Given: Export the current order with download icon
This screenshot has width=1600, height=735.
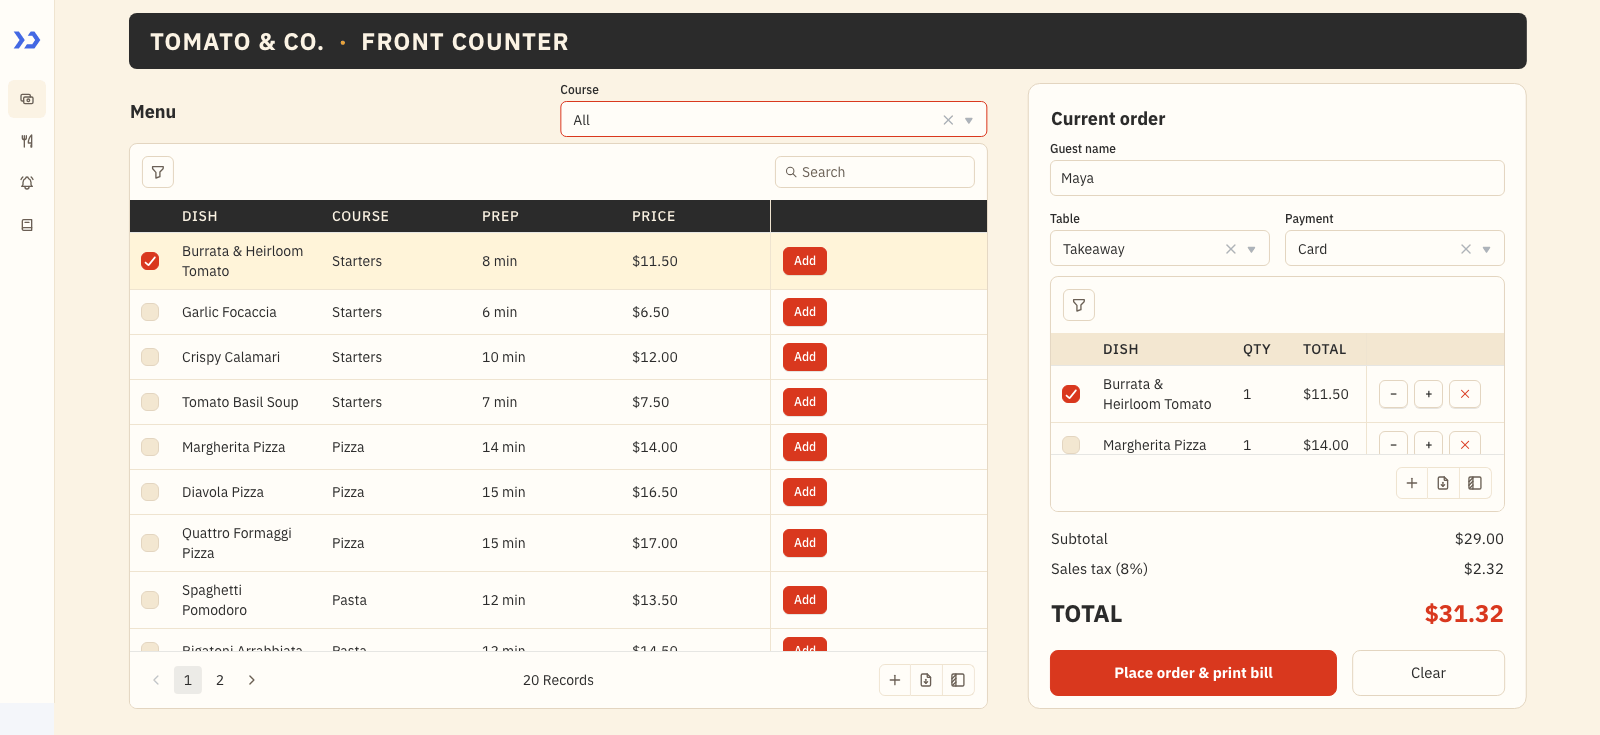Looking at the screenshot, I should point(1443,483).
